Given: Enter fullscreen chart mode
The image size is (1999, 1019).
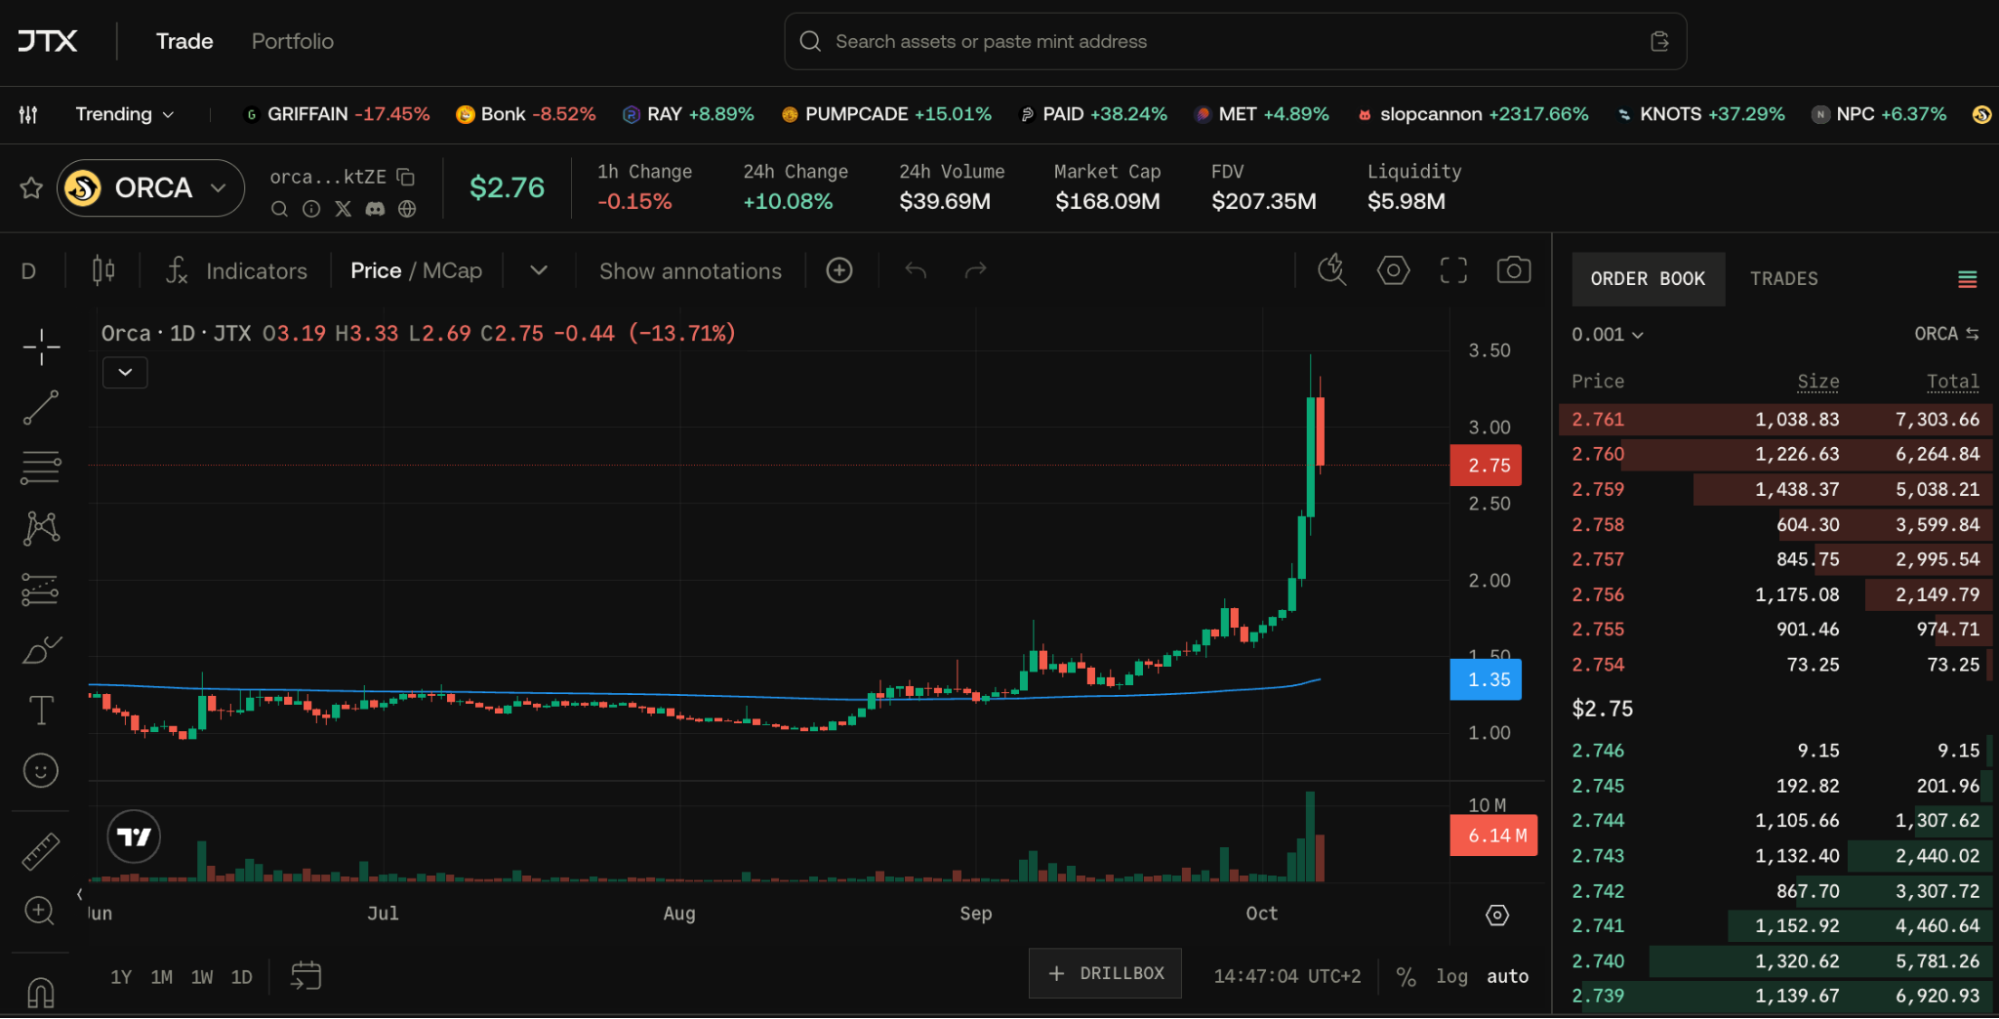Looking at the screenshot, I should click(x=1453, y=270).
